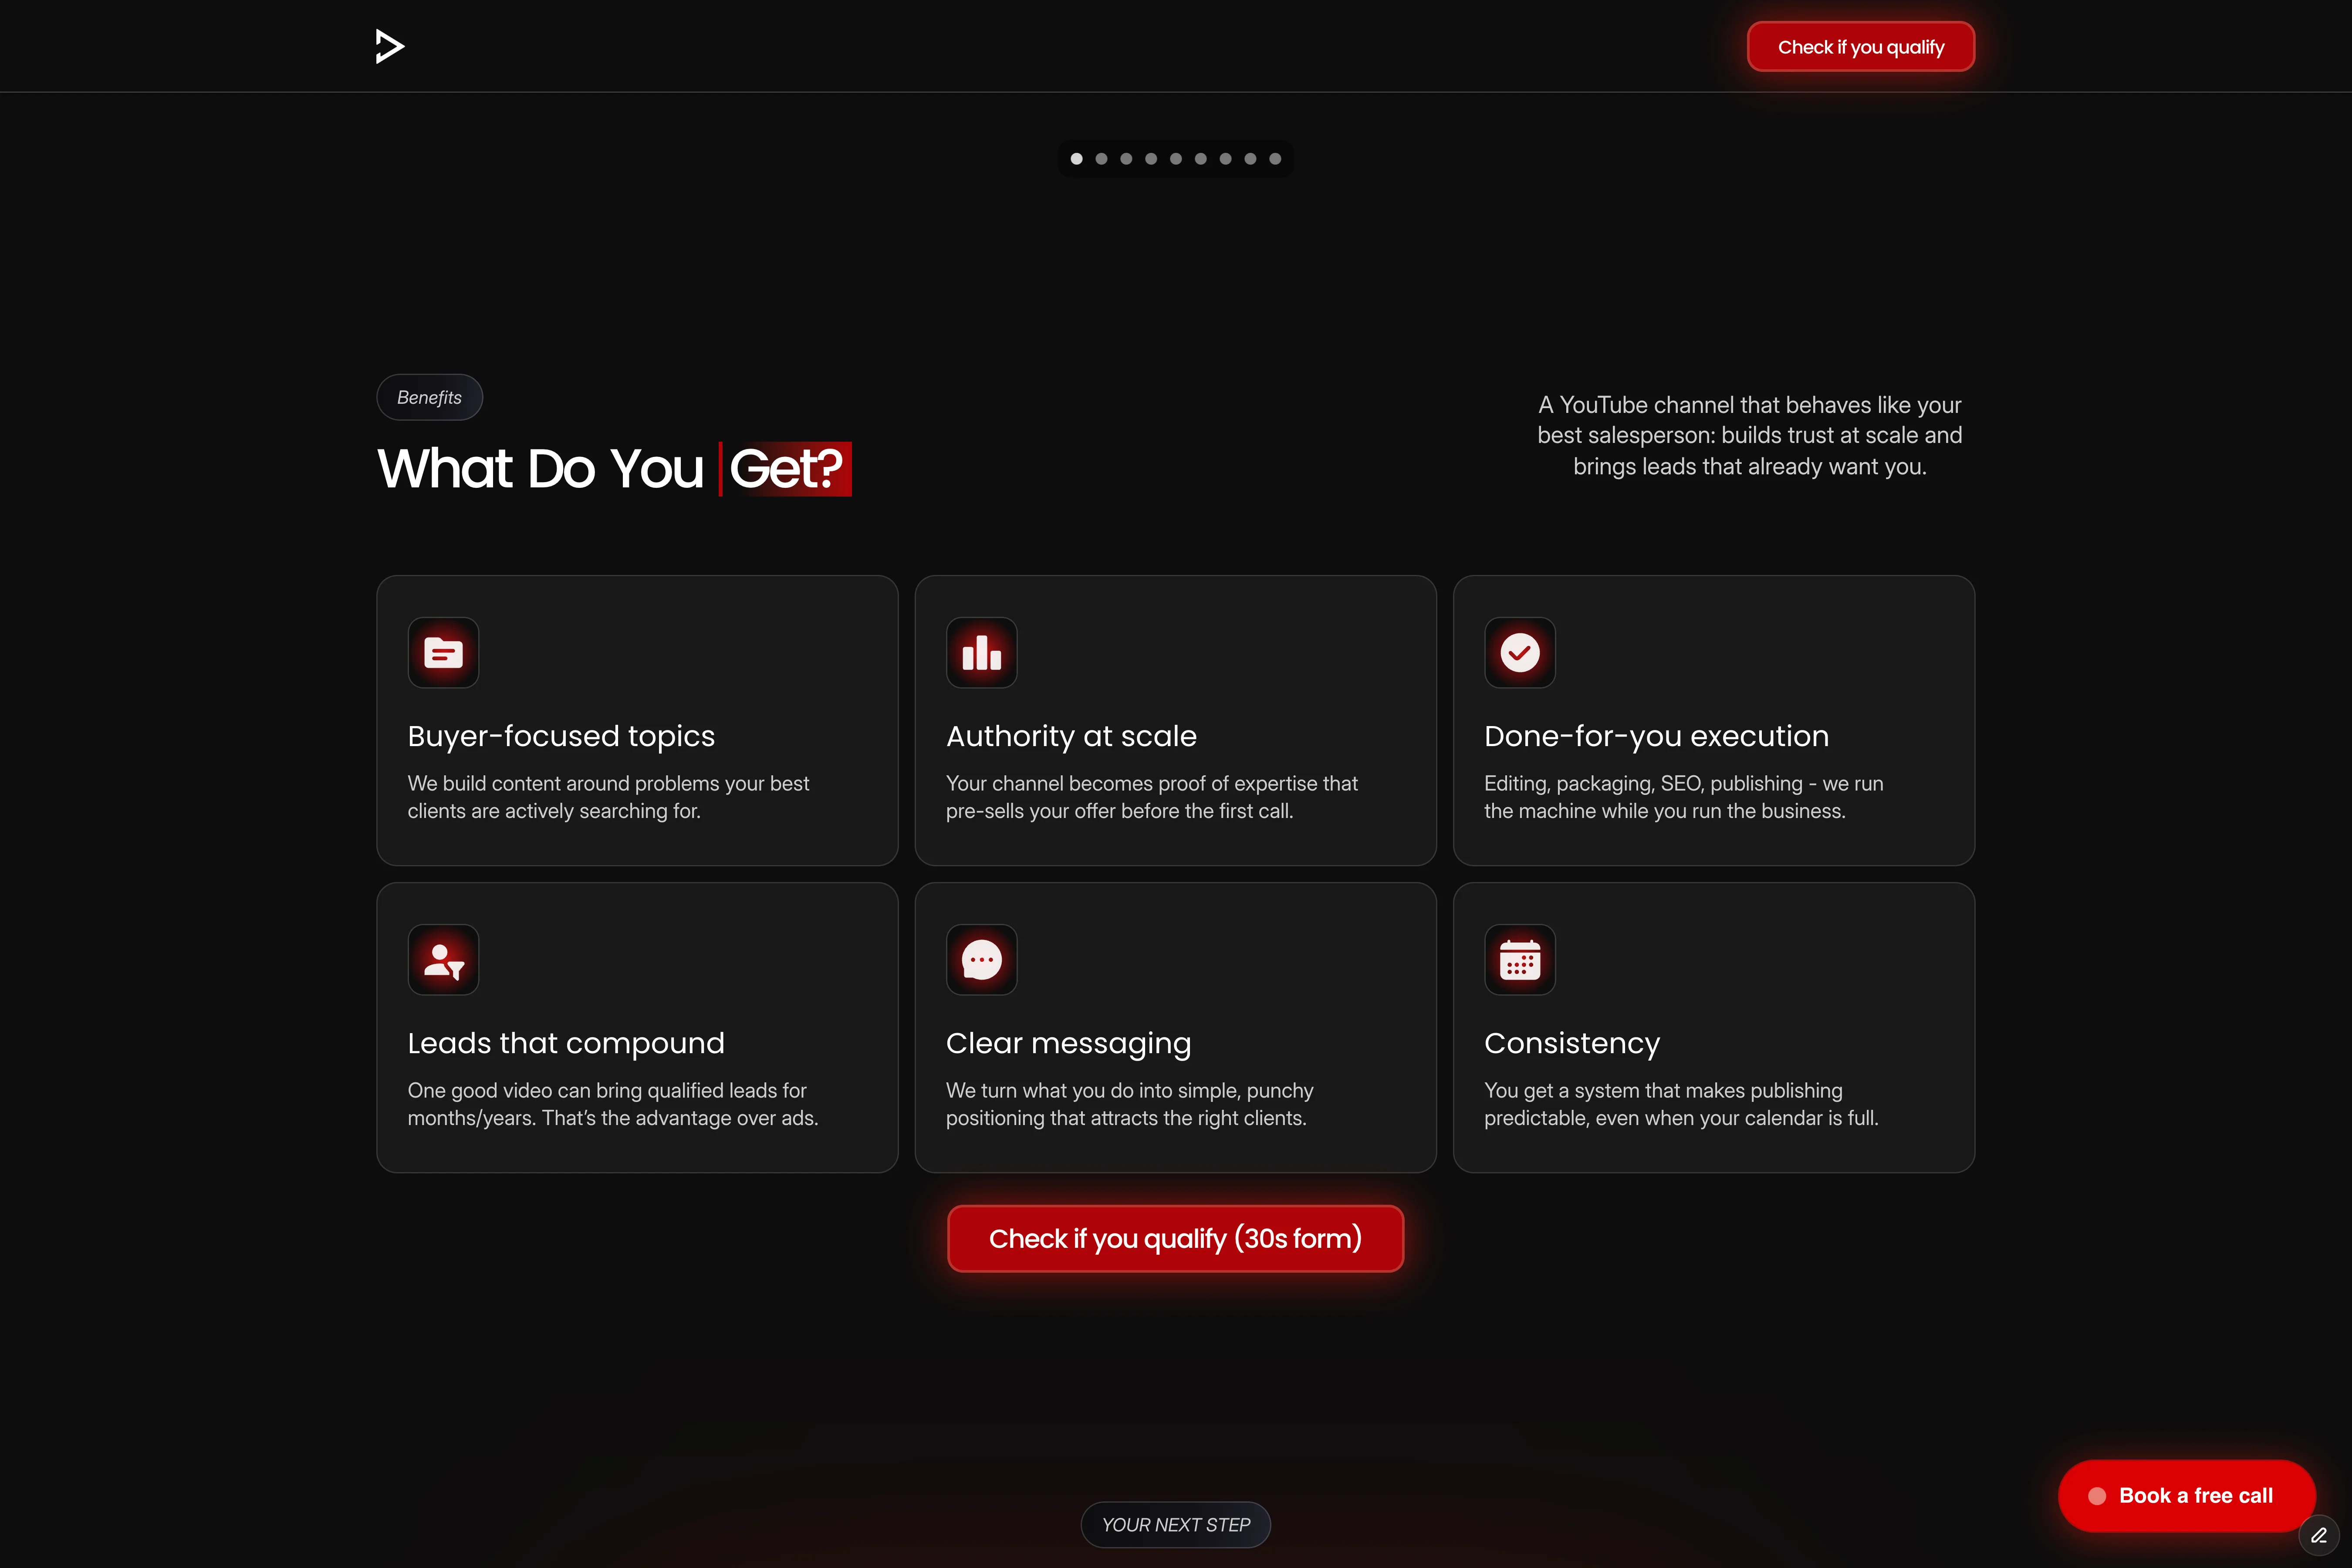
Task: Click the checkmark icon on Done-for-you execution card
Action: [x=1520, y=653]
